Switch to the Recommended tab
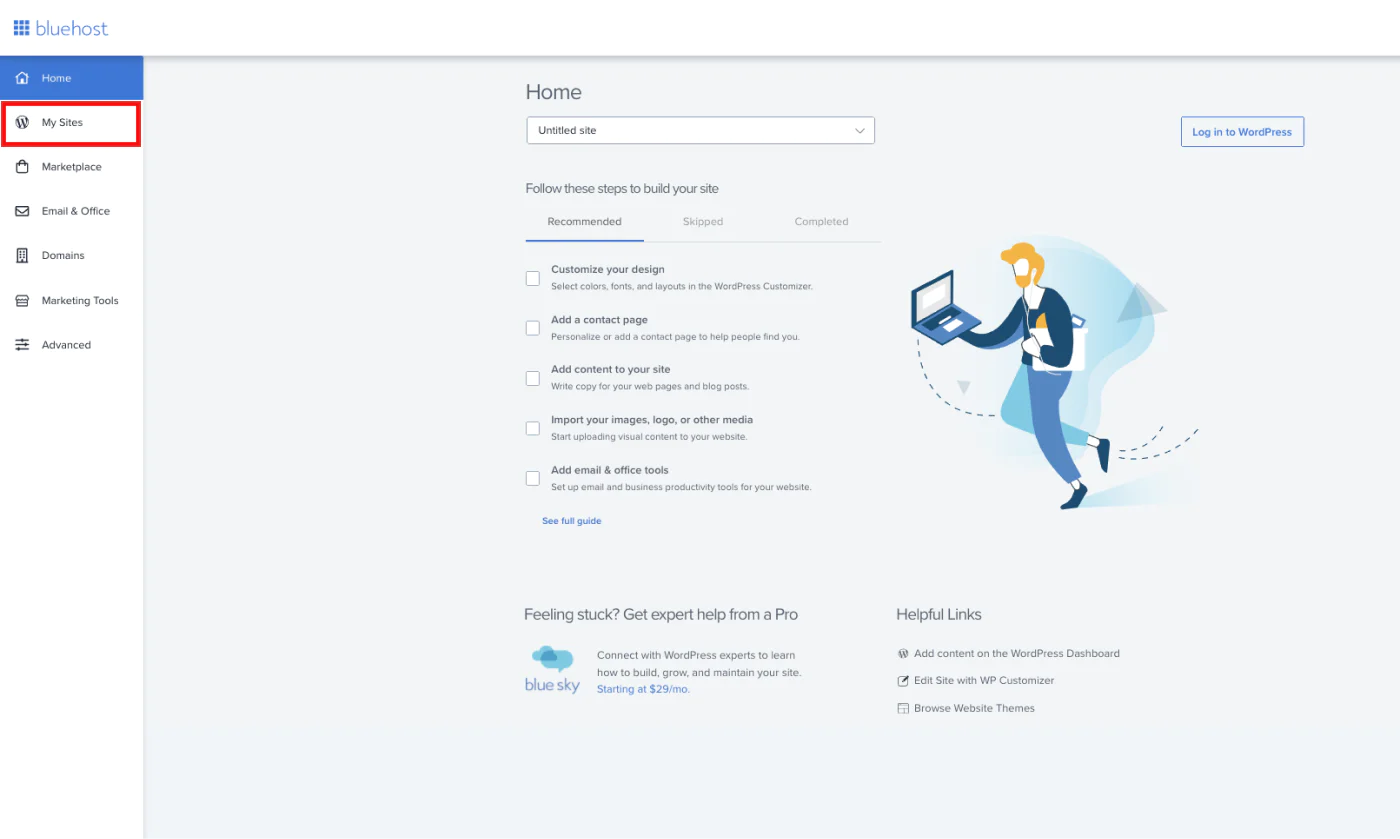1400x839 pixels. (x=584, y=222)
